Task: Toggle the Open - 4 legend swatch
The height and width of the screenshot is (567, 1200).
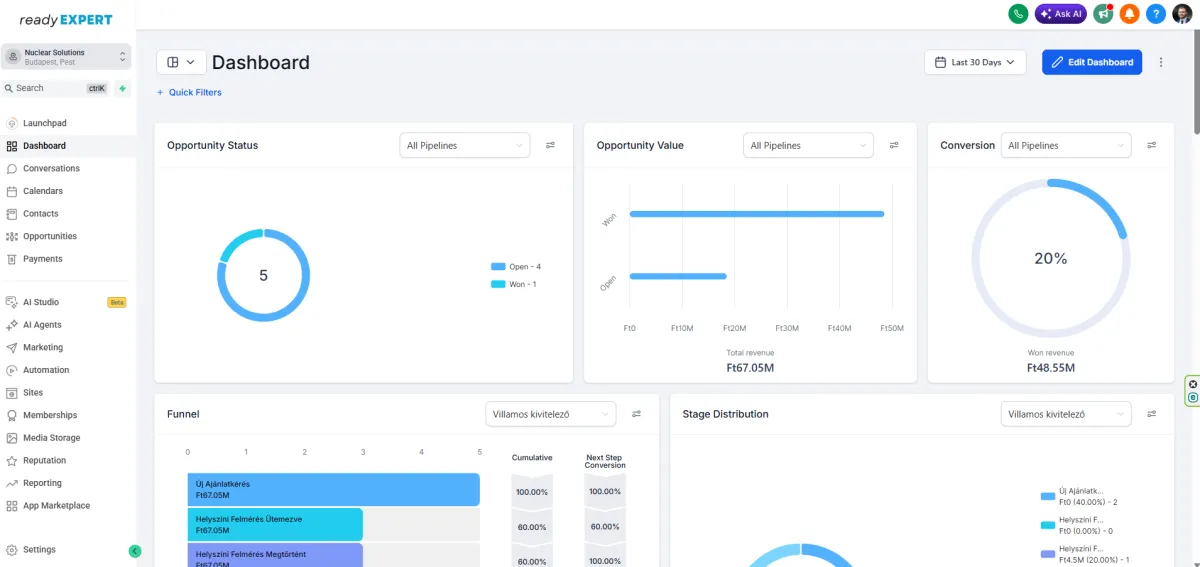Action: (x=498, y=267)
